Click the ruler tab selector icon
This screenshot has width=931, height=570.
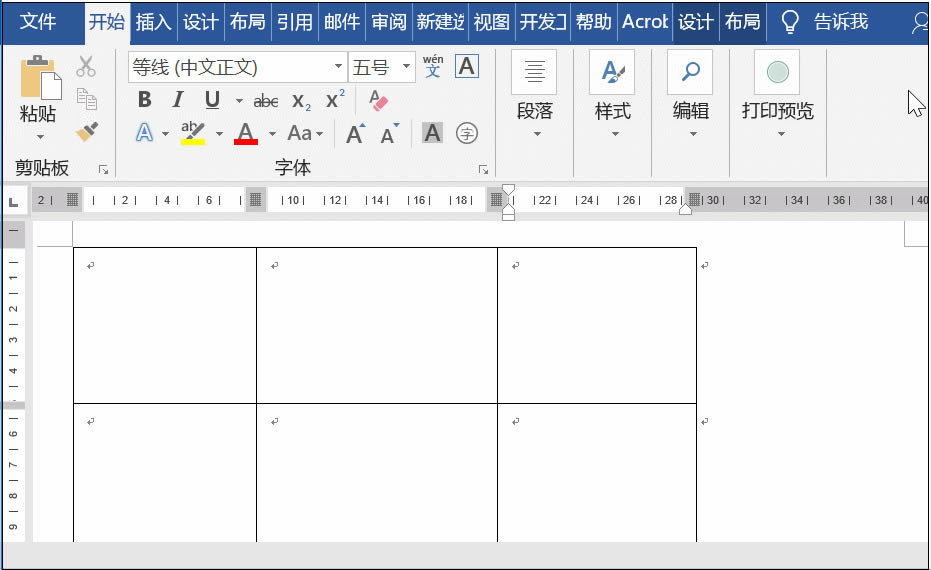click(x=14, y=202)
